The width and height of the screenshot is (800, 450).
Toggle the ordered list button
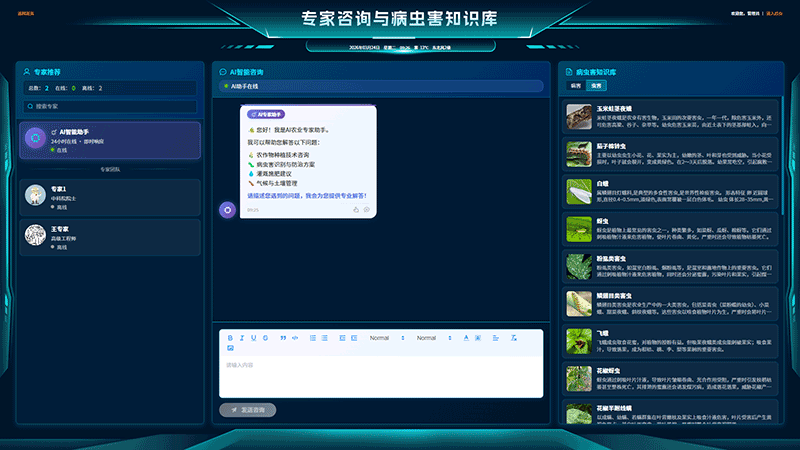[x=313, y=338]
